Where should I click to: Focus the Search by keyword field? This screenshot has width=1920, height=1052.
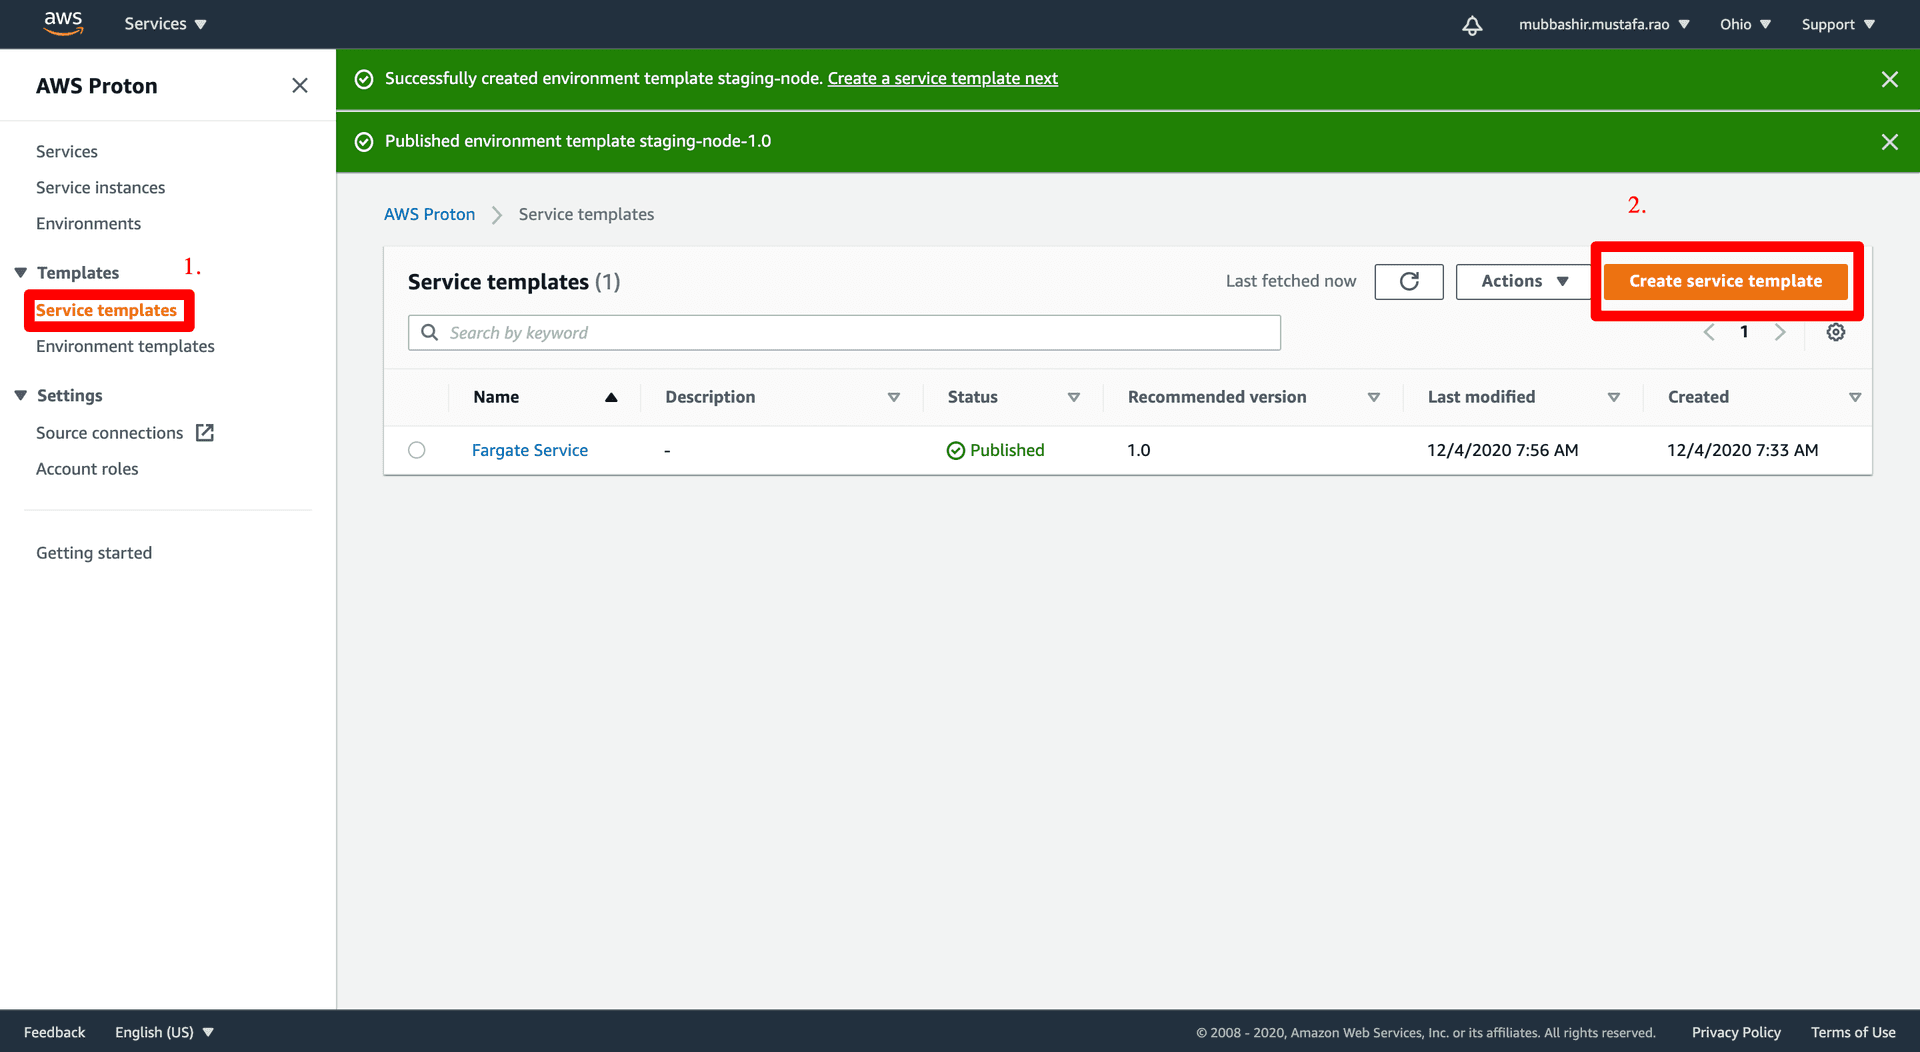coord(844,333)
